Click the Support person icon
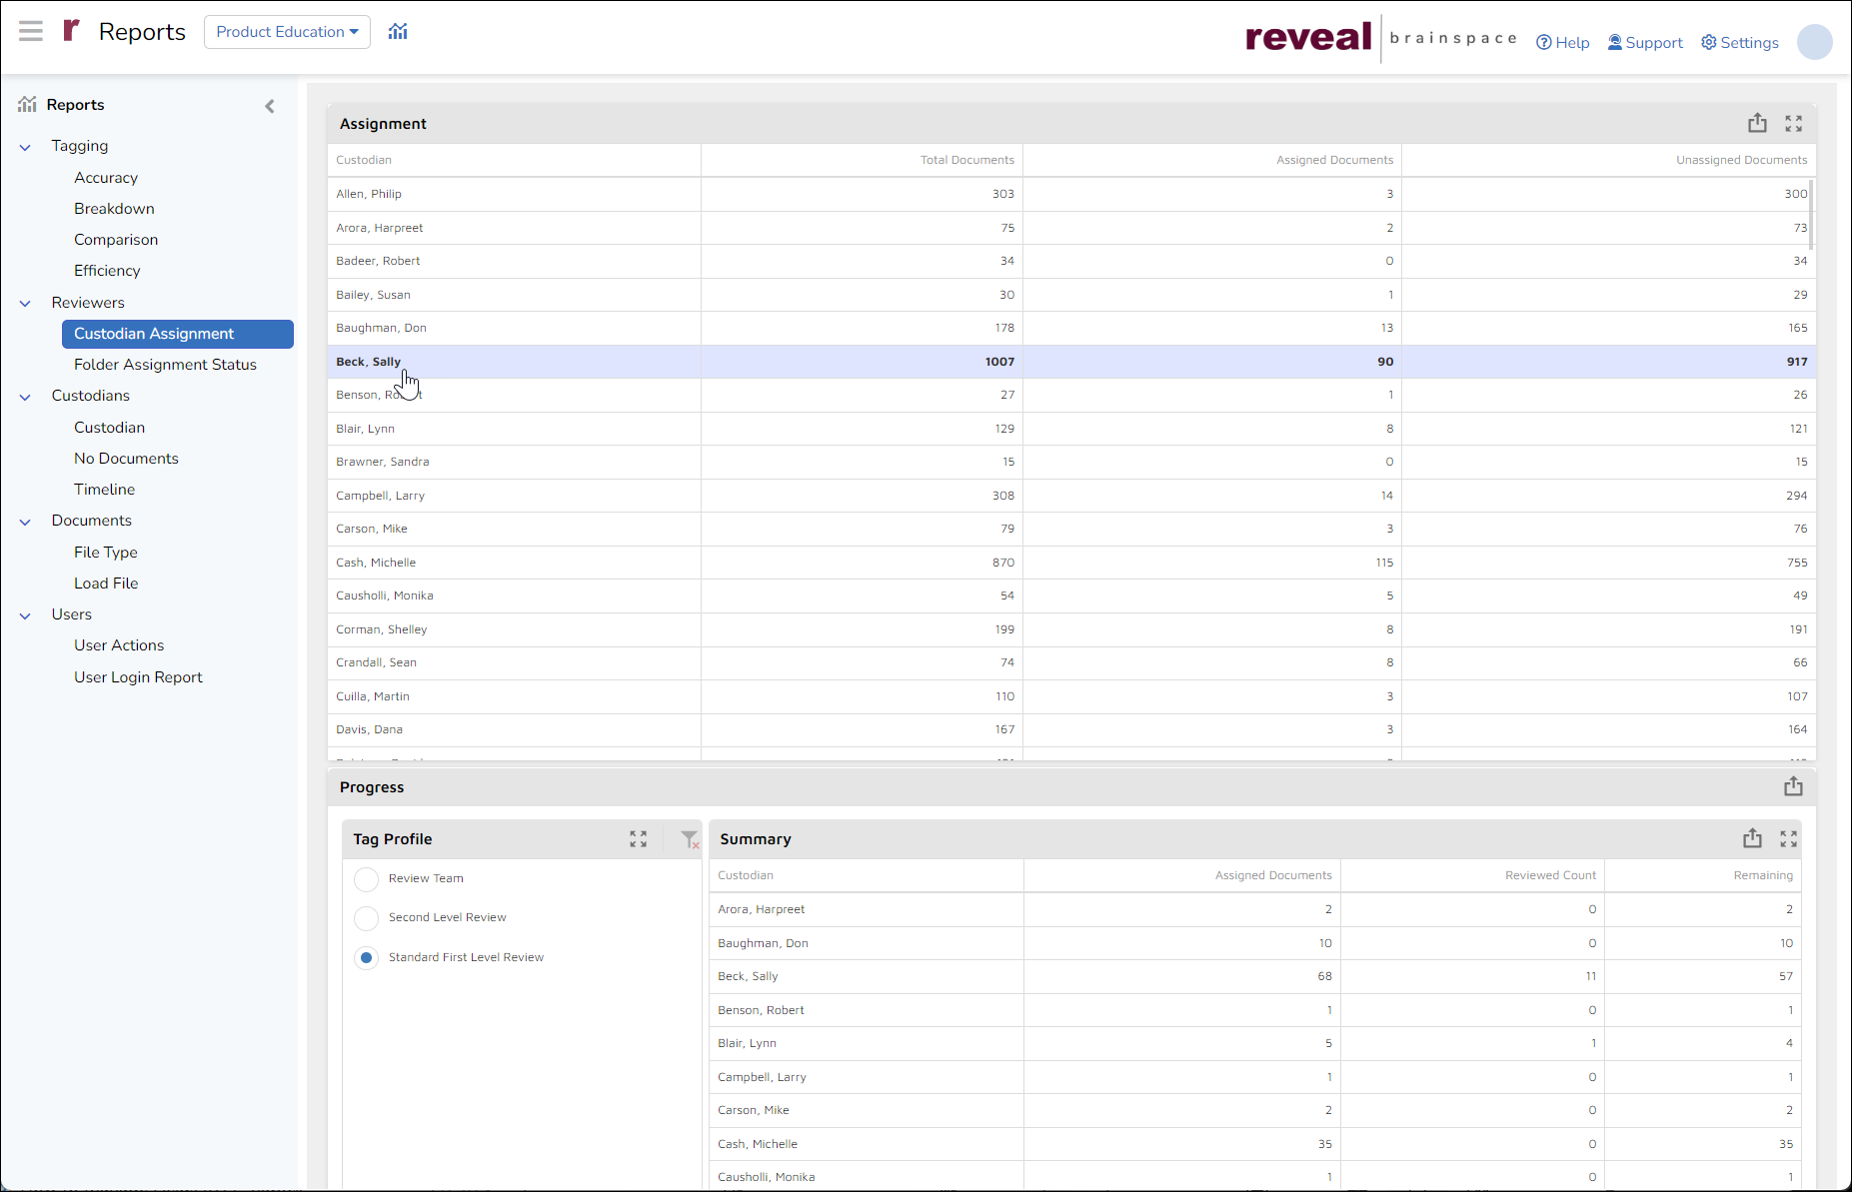The width and height of the screenshot is (1852, 1192). pos(1615,42)
